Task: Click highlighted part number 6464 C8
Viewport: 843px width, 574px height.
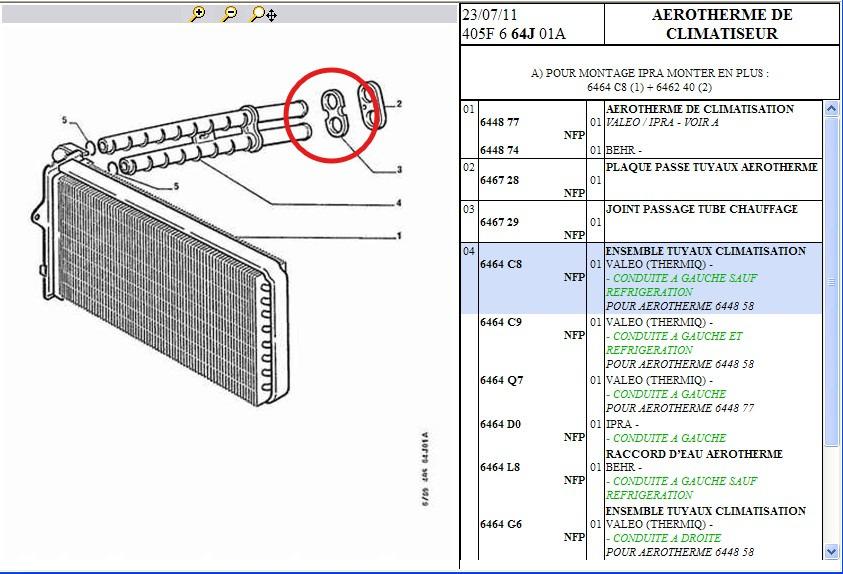Action: (x=499, y=265)
